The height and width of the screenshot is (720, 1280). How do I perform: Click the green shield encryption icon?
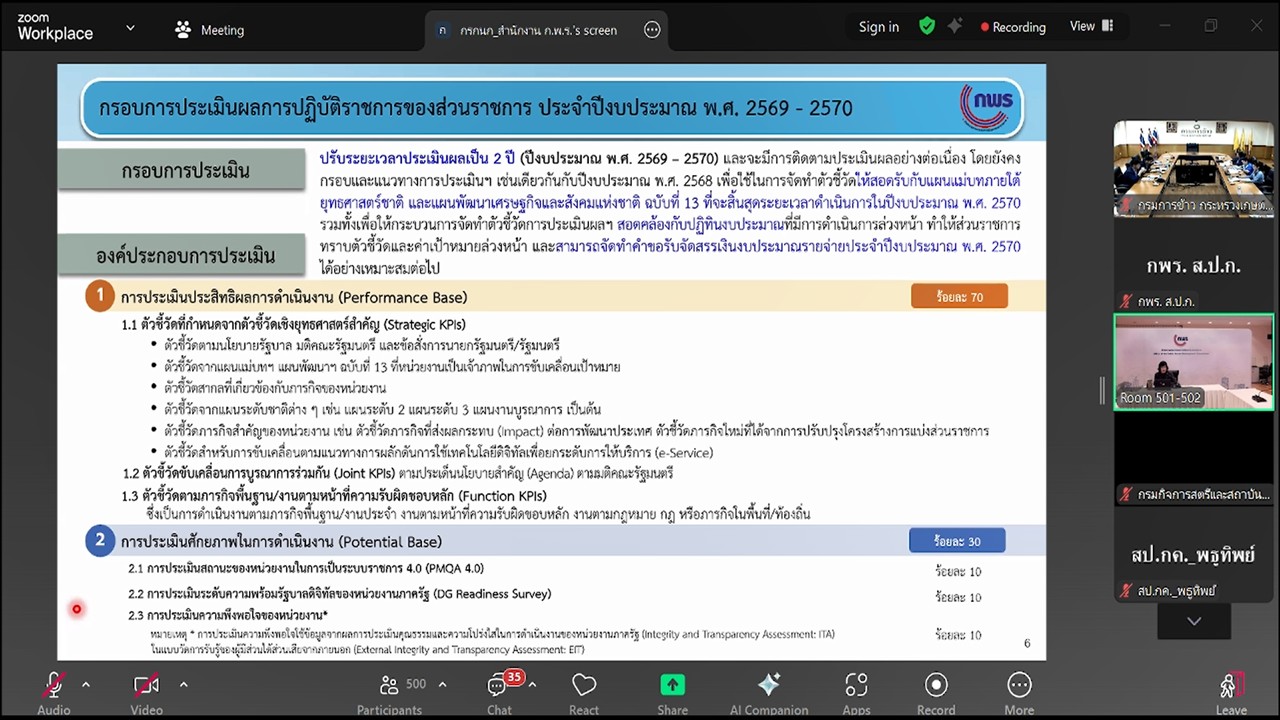point(927,27)
